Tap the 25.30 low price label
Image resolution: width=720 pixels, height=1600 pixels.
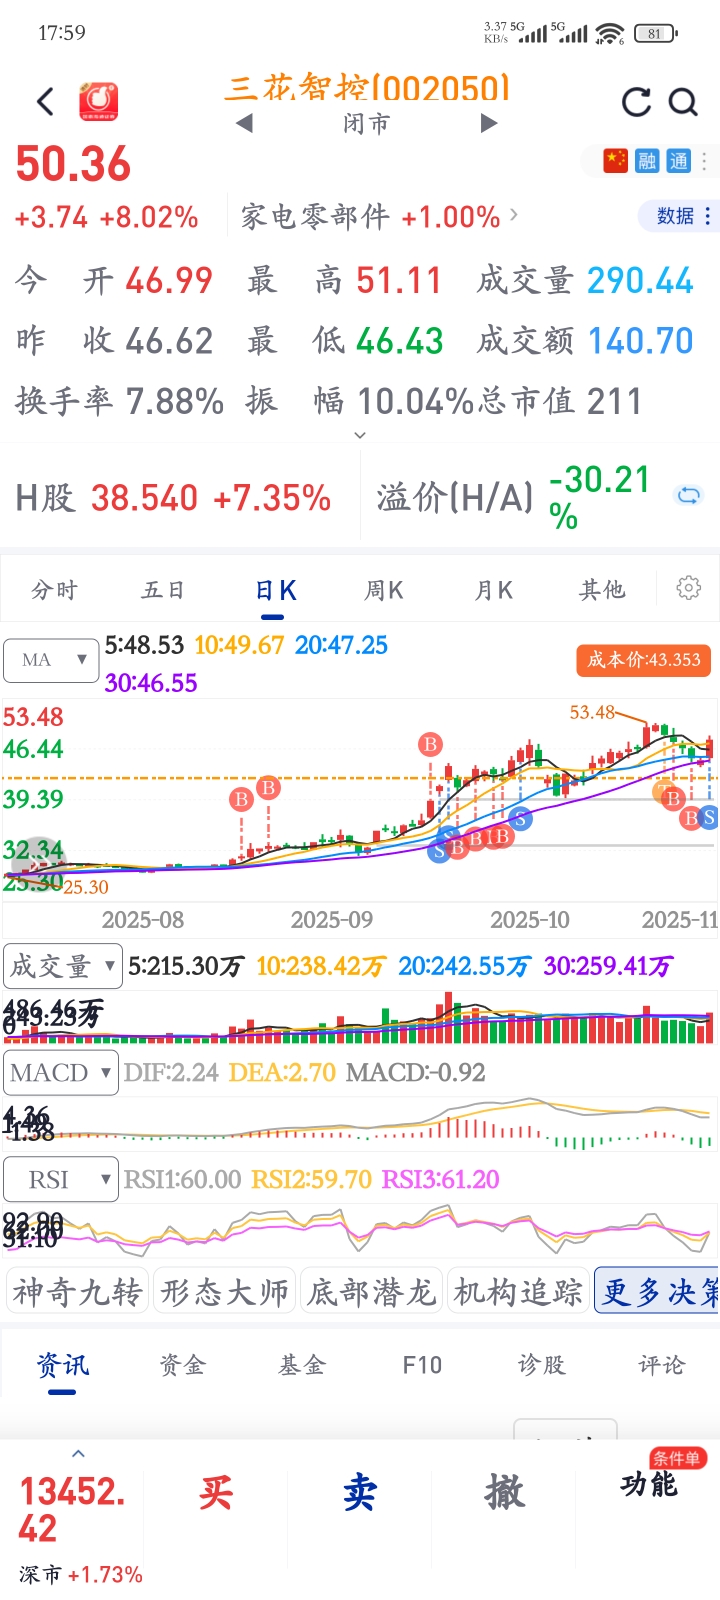[86, 887]
